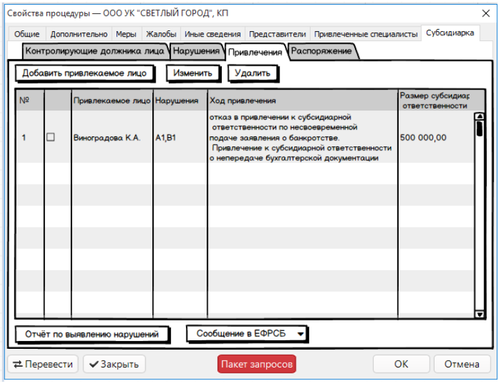Click the Перевести button with arrows icon
Viewport: 500px width, 382px height.
tap(43, 364)
